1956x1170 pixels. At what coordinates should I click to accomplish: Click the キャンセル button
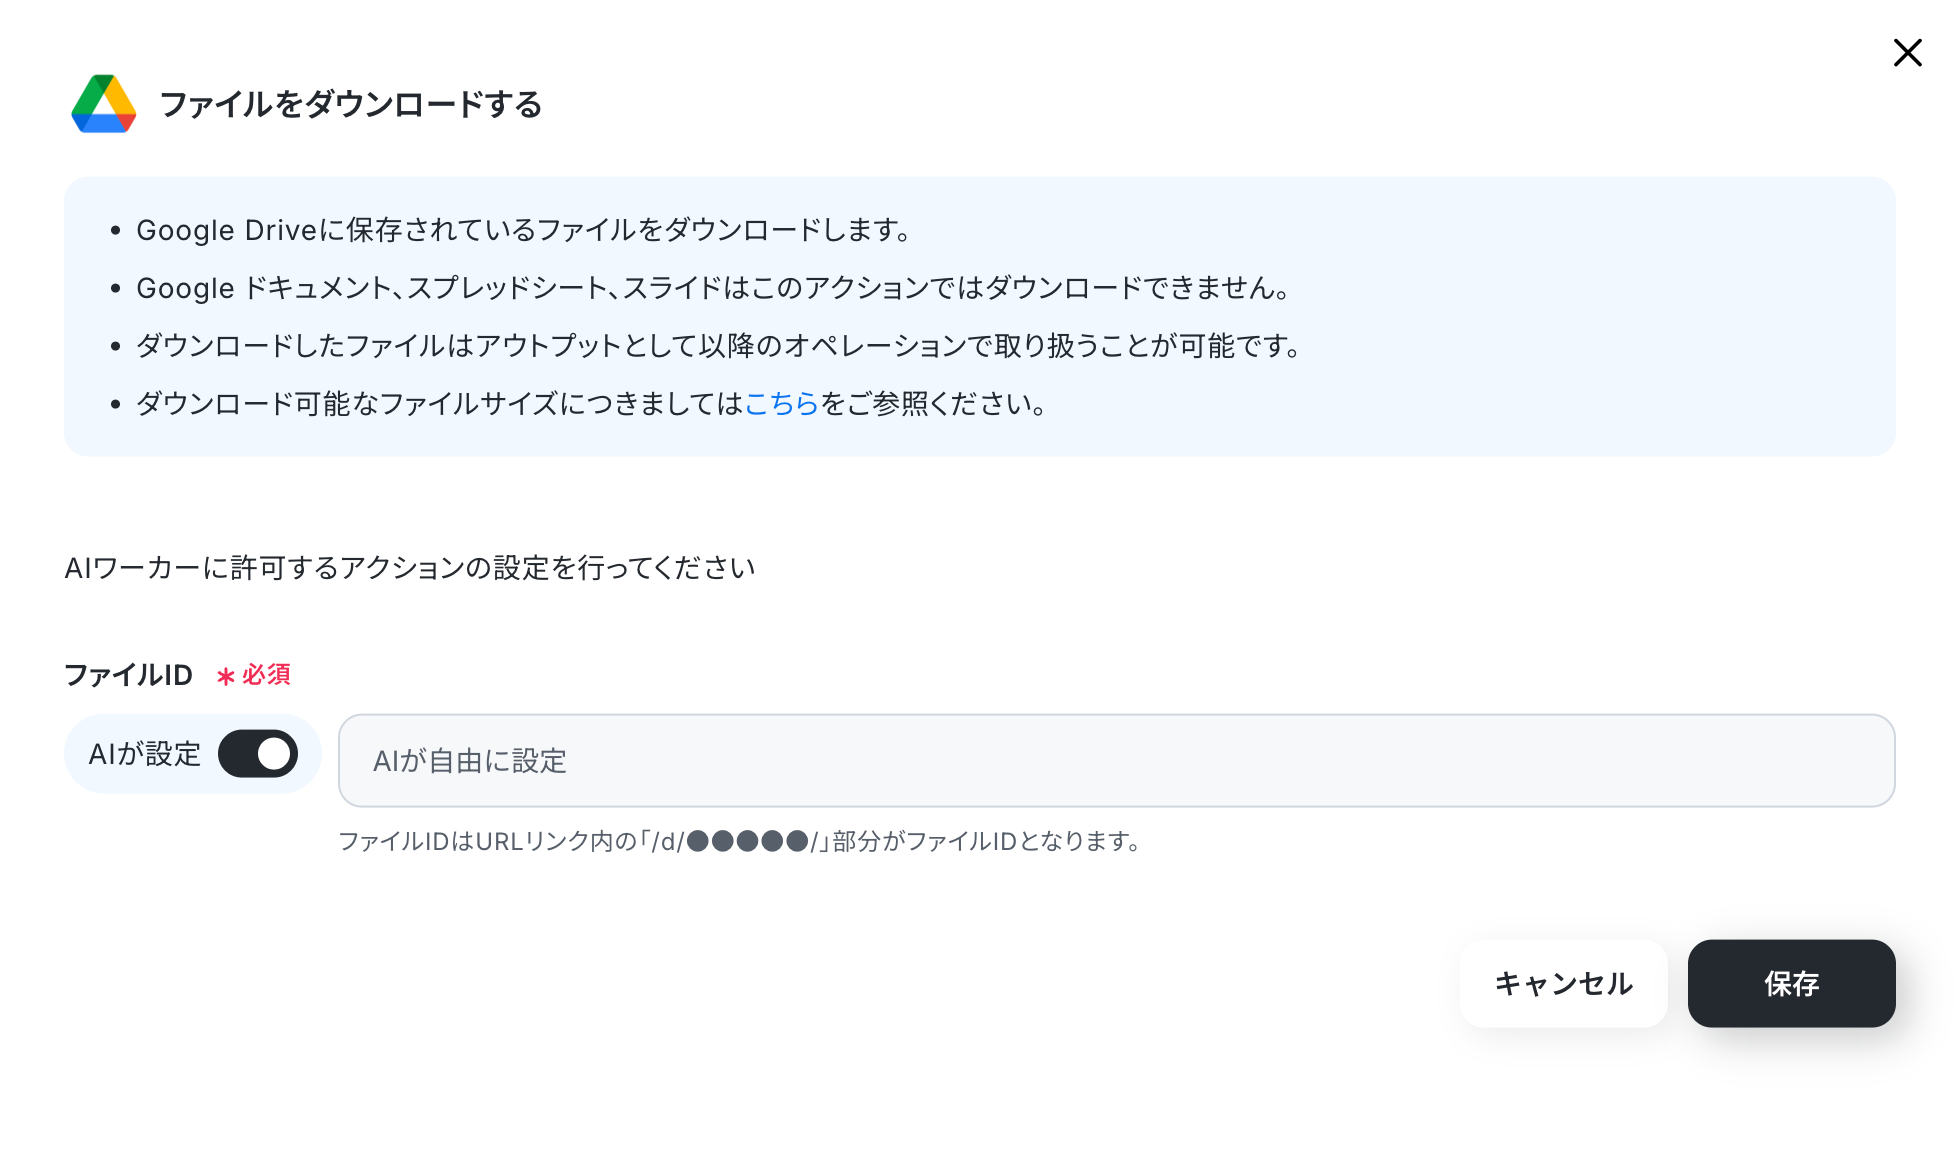pyautogui.click(x=1563, y=984)
